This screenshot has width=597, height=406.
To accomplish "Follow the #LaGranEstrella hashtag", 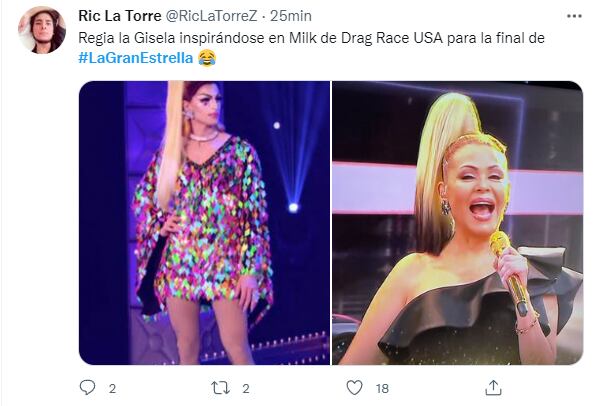I will [136, 58].
